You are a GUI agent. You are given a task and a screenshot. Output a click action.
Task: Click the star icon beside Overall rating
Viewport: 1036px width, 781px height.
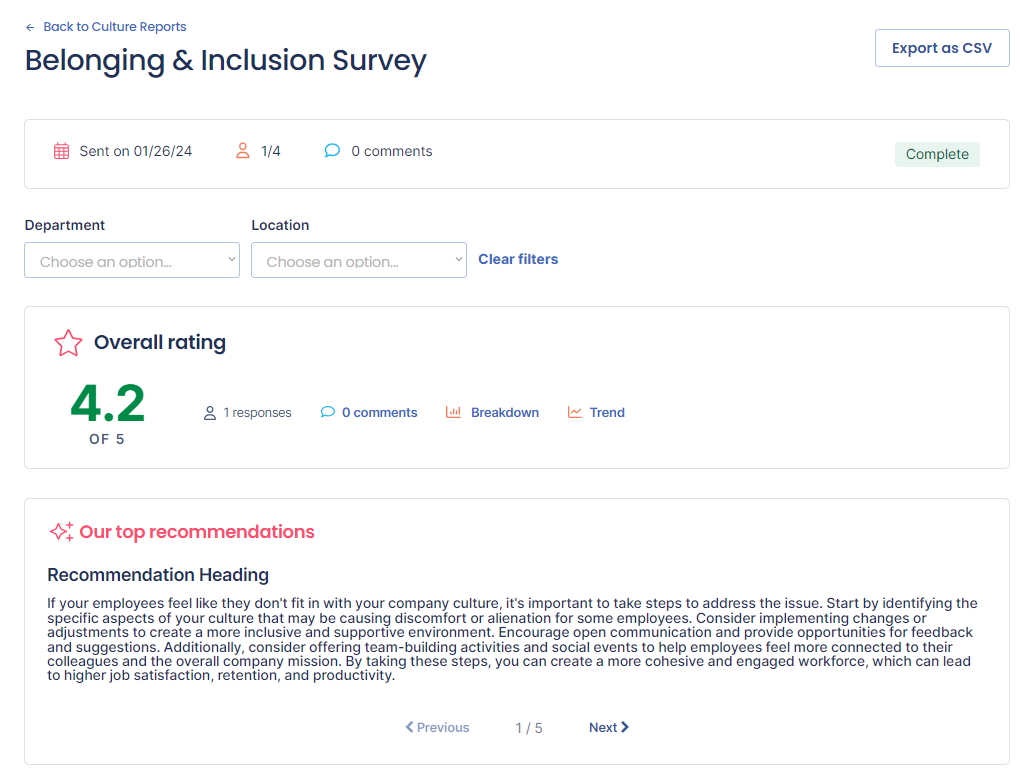(68, 343)
